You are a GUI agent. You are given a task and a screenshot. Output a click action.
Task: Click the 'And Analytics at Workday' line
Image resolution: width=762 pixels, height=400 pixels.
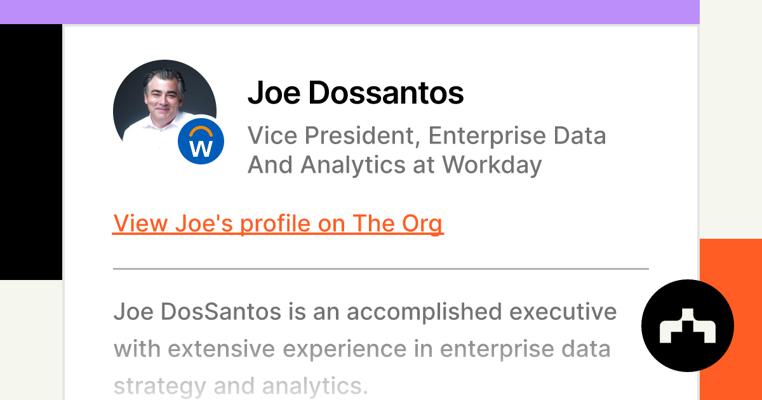pyautogui.click(x=394, y=165)
